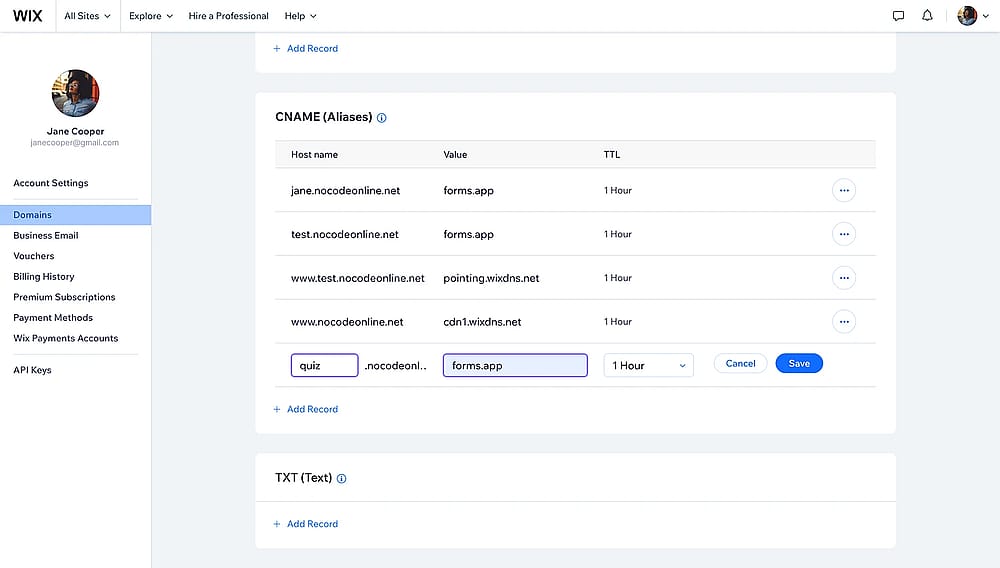Open options for test.nocodeonline.net record
The image size is (1000, 568).
pyautogui.click(x=844, y=234)
